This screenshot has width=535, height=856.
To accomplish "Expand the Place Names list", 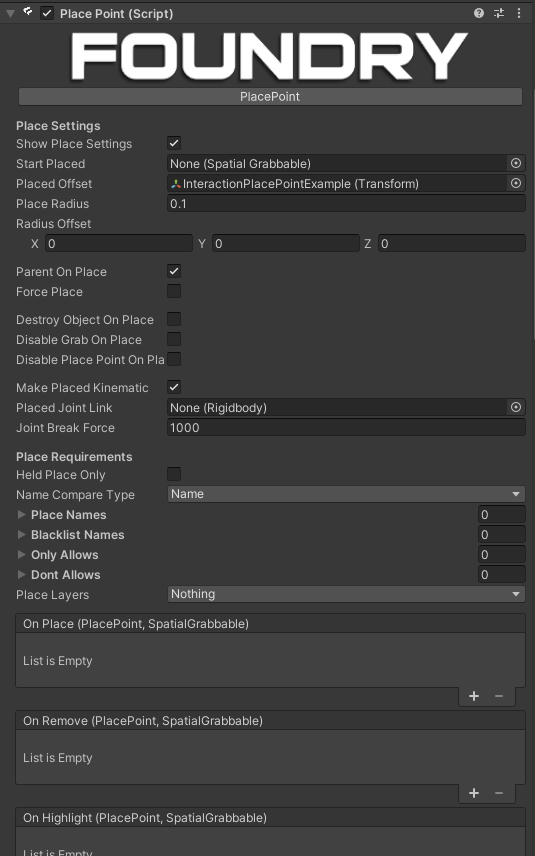I will (x=21, y=514).
